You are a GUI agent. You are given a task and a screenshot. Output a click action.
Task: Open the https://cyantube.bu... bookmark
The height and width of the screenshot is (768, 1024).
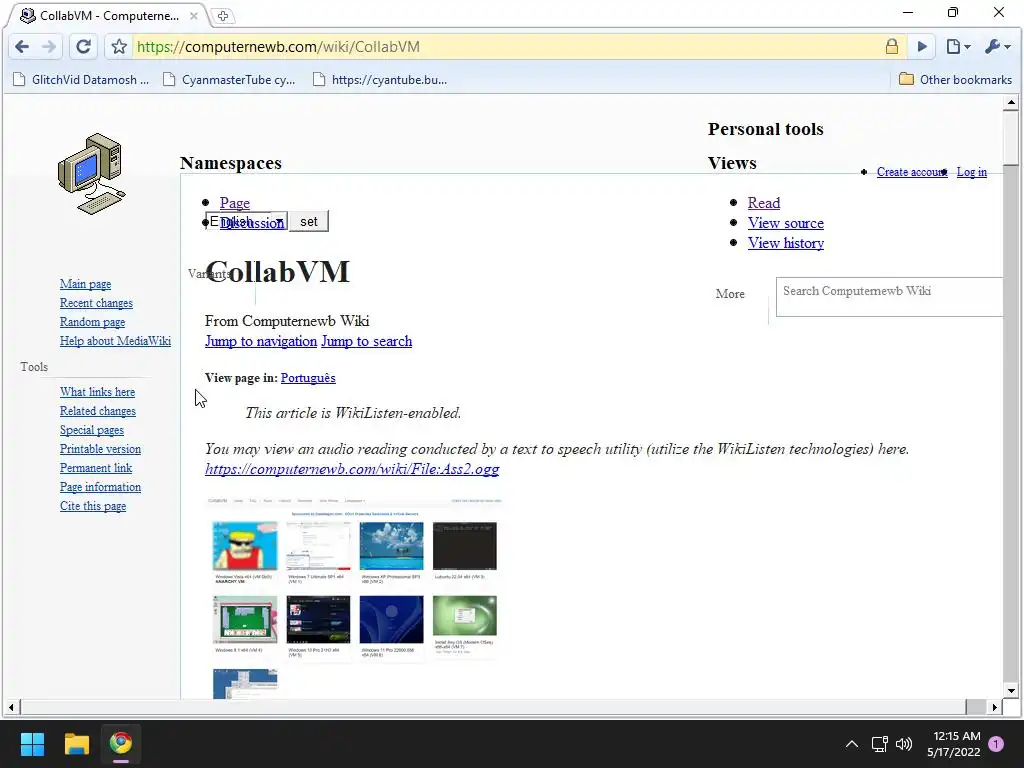coord(380,80)
